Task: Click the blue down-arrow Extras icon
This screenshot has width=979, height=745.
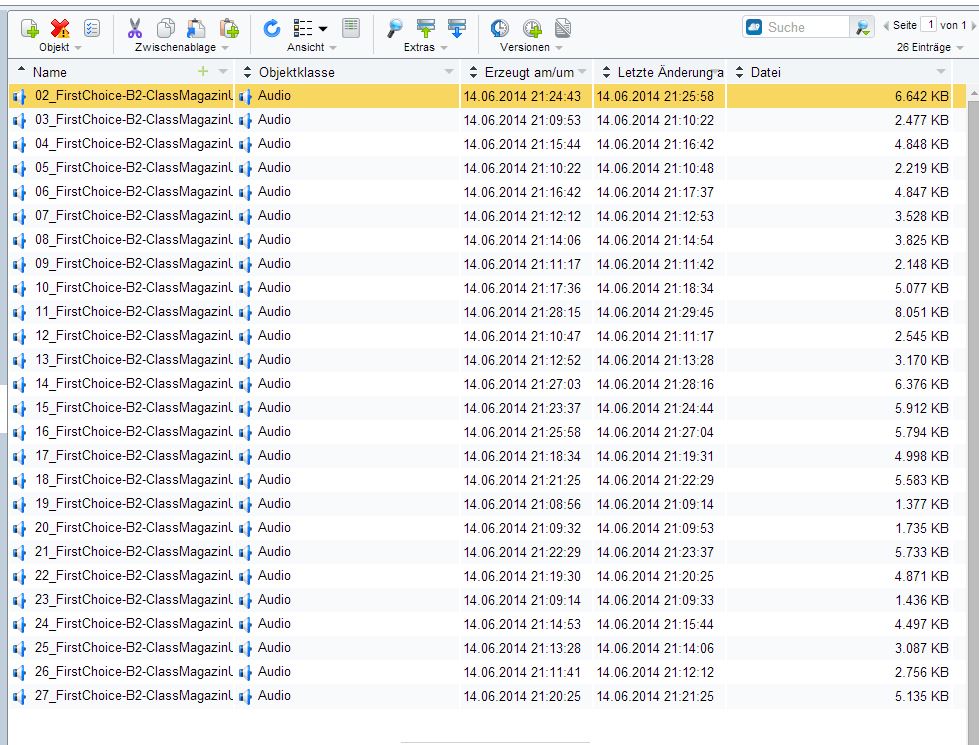Action: point(457,28)
